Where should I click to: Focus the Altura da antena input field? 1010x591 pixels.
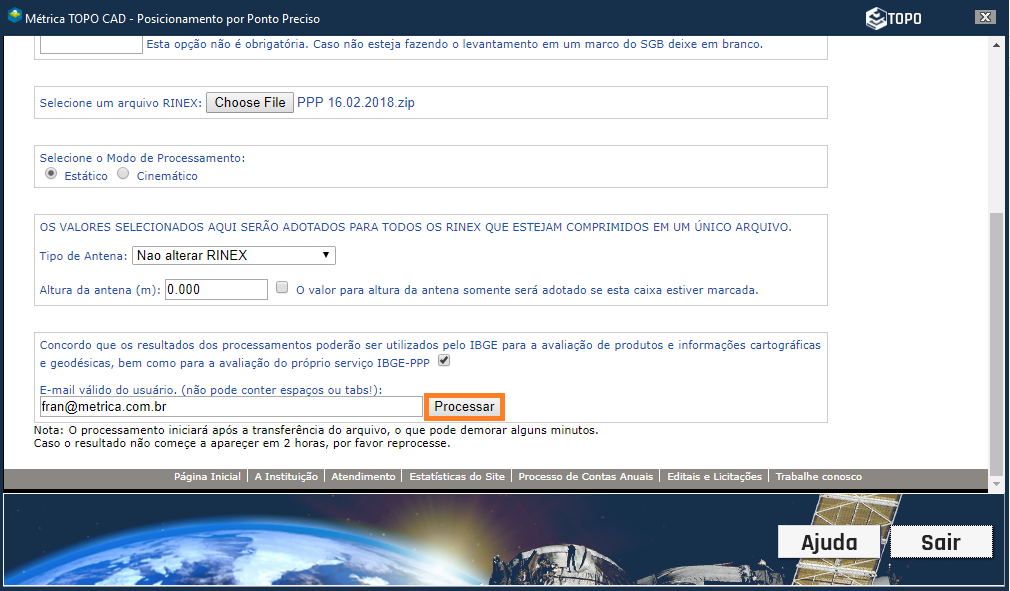(216, 290)
